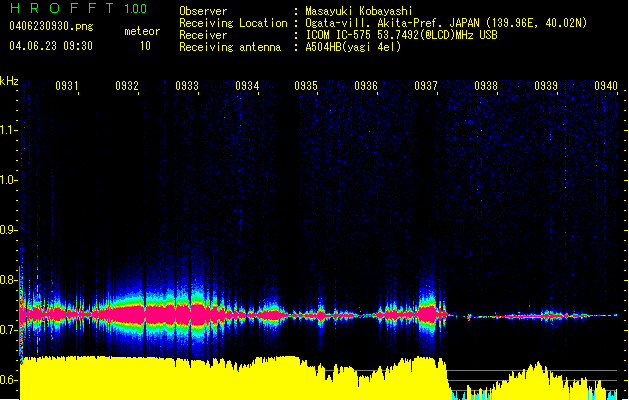Image resolution: width=629 pixels, height=400 pixels.
Task: Click the 0938 time marker
Action: 486,85
